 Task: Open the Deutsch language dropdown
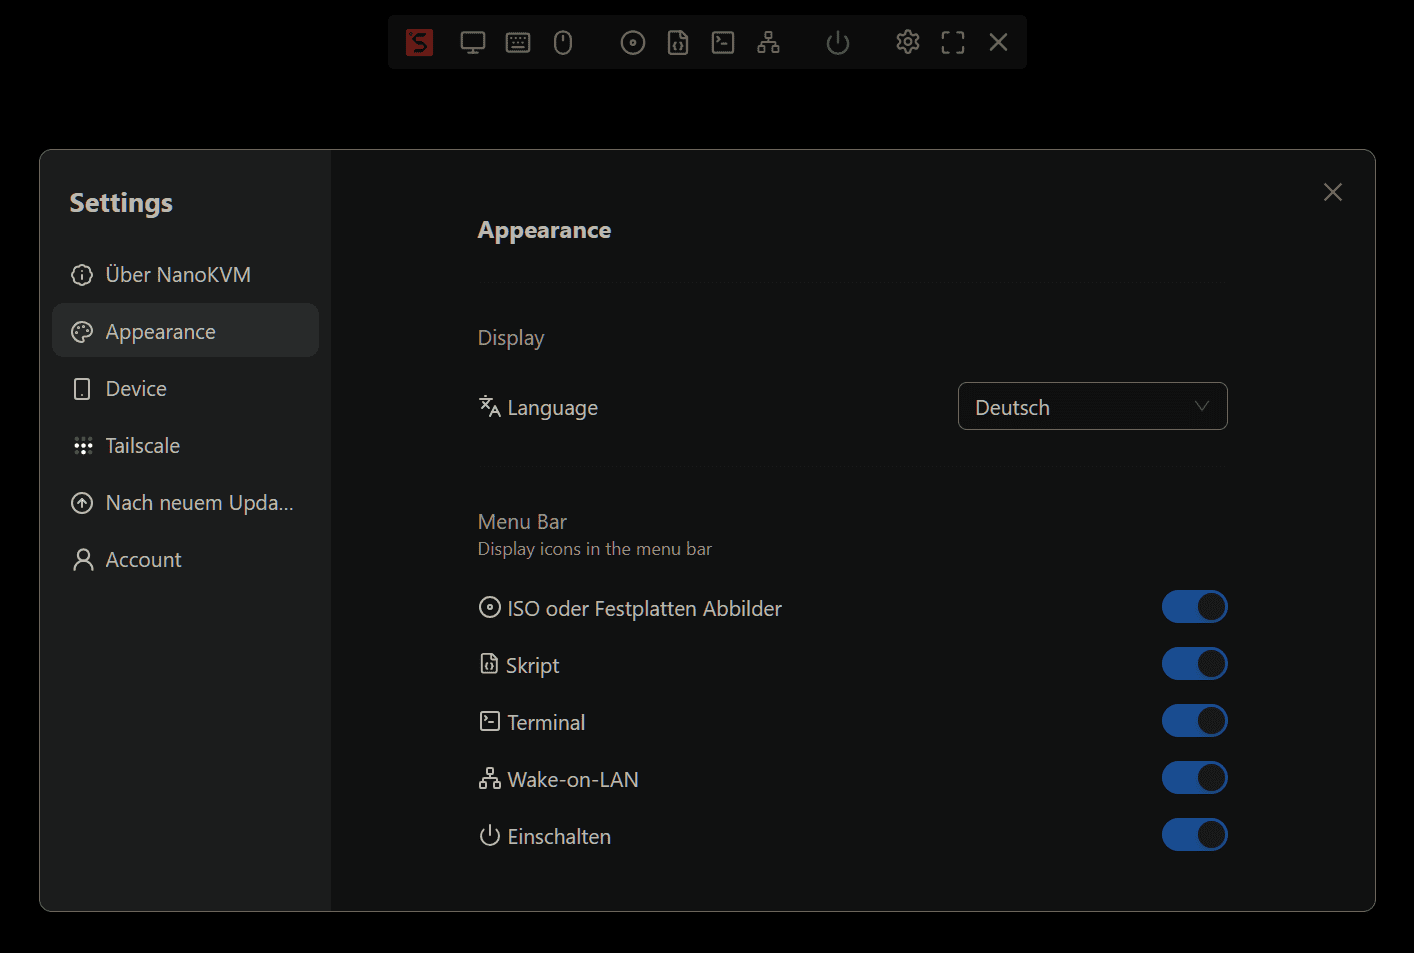point(1092,406)
